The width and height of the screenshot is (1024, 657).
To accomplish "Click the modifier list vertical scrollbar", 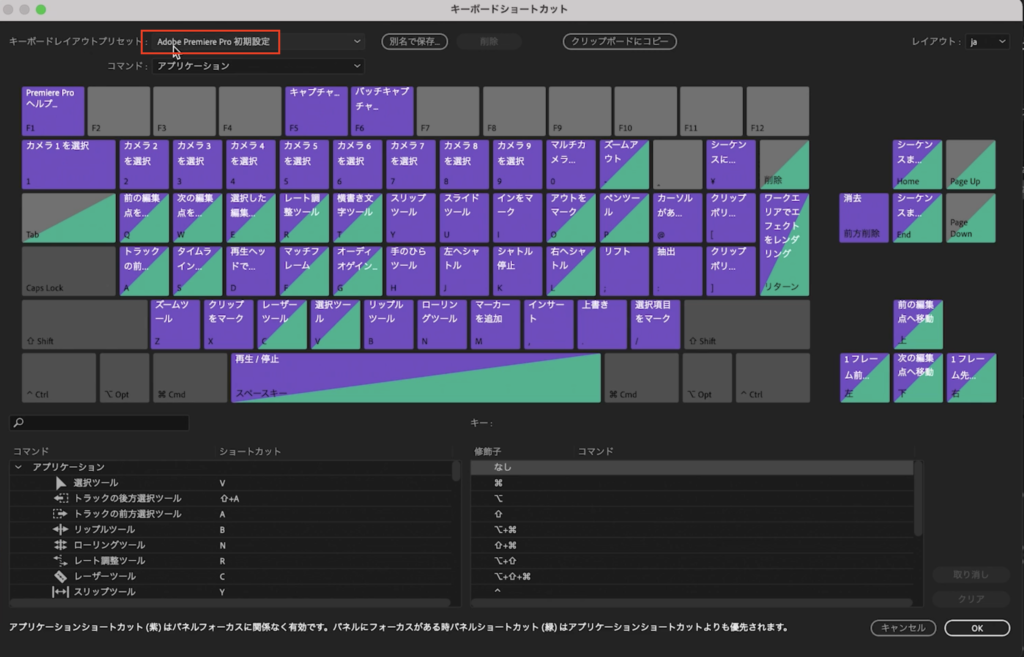I will 918,499.
